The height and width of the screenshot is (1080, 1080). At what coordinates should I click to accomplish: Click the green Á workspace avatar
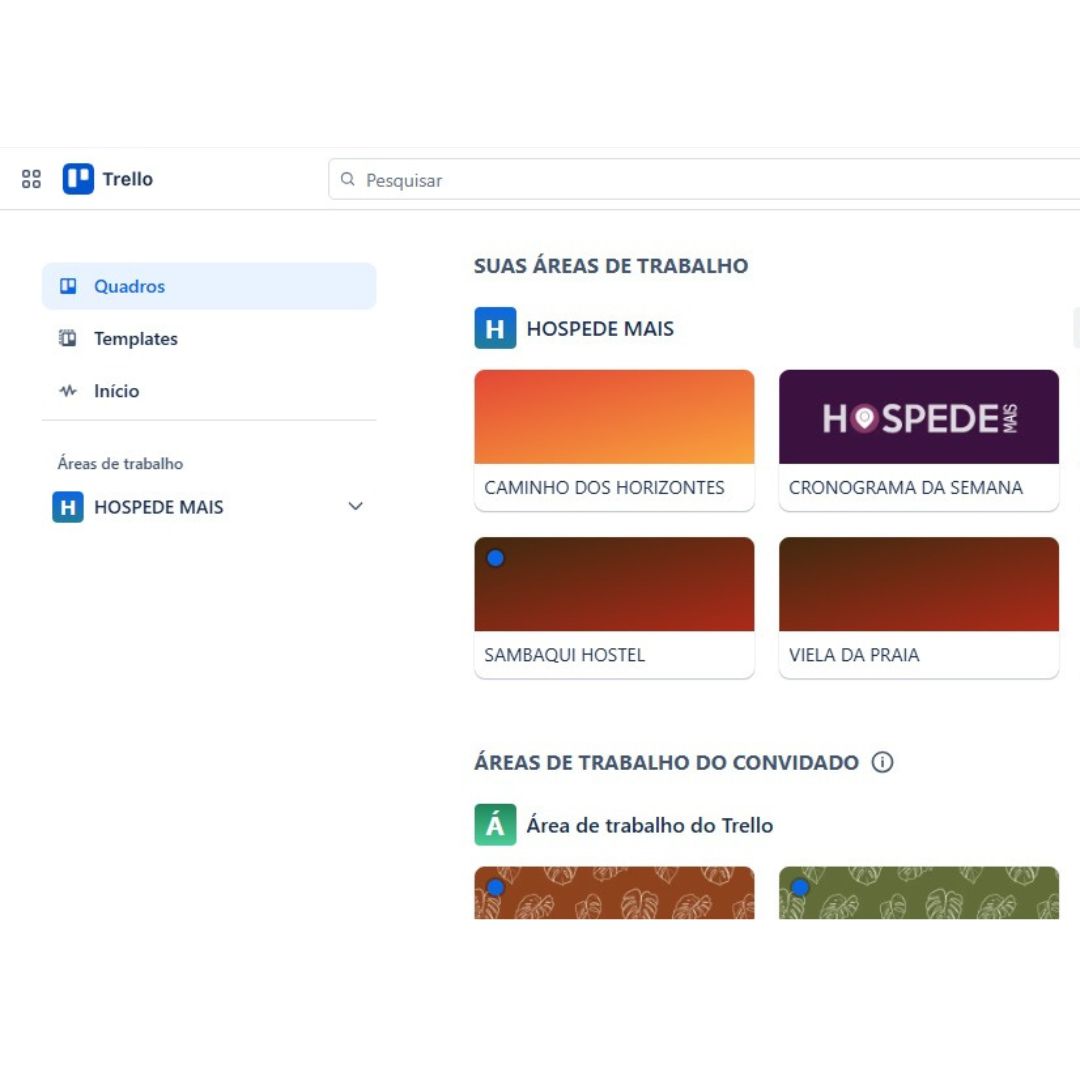[x=495, y=824]
